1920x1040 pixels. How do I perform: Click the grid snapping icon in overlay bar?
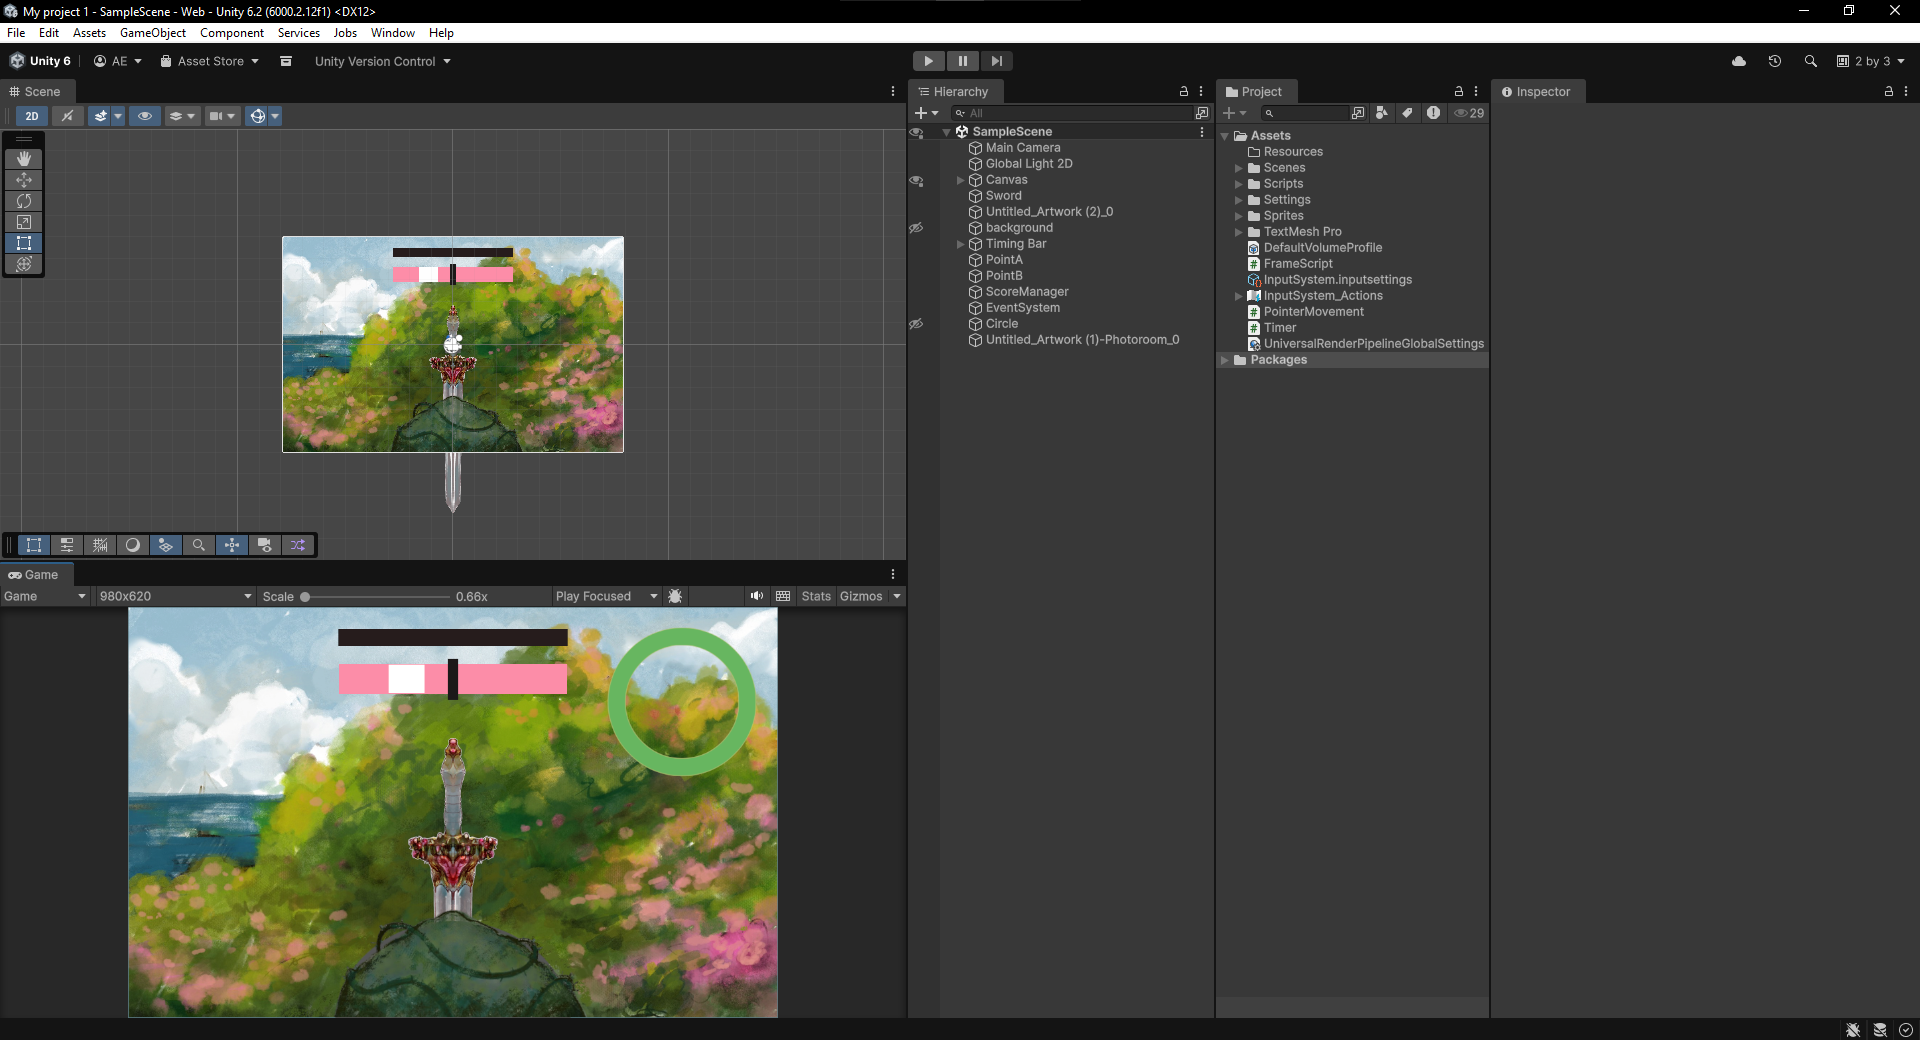coord(100,545)
